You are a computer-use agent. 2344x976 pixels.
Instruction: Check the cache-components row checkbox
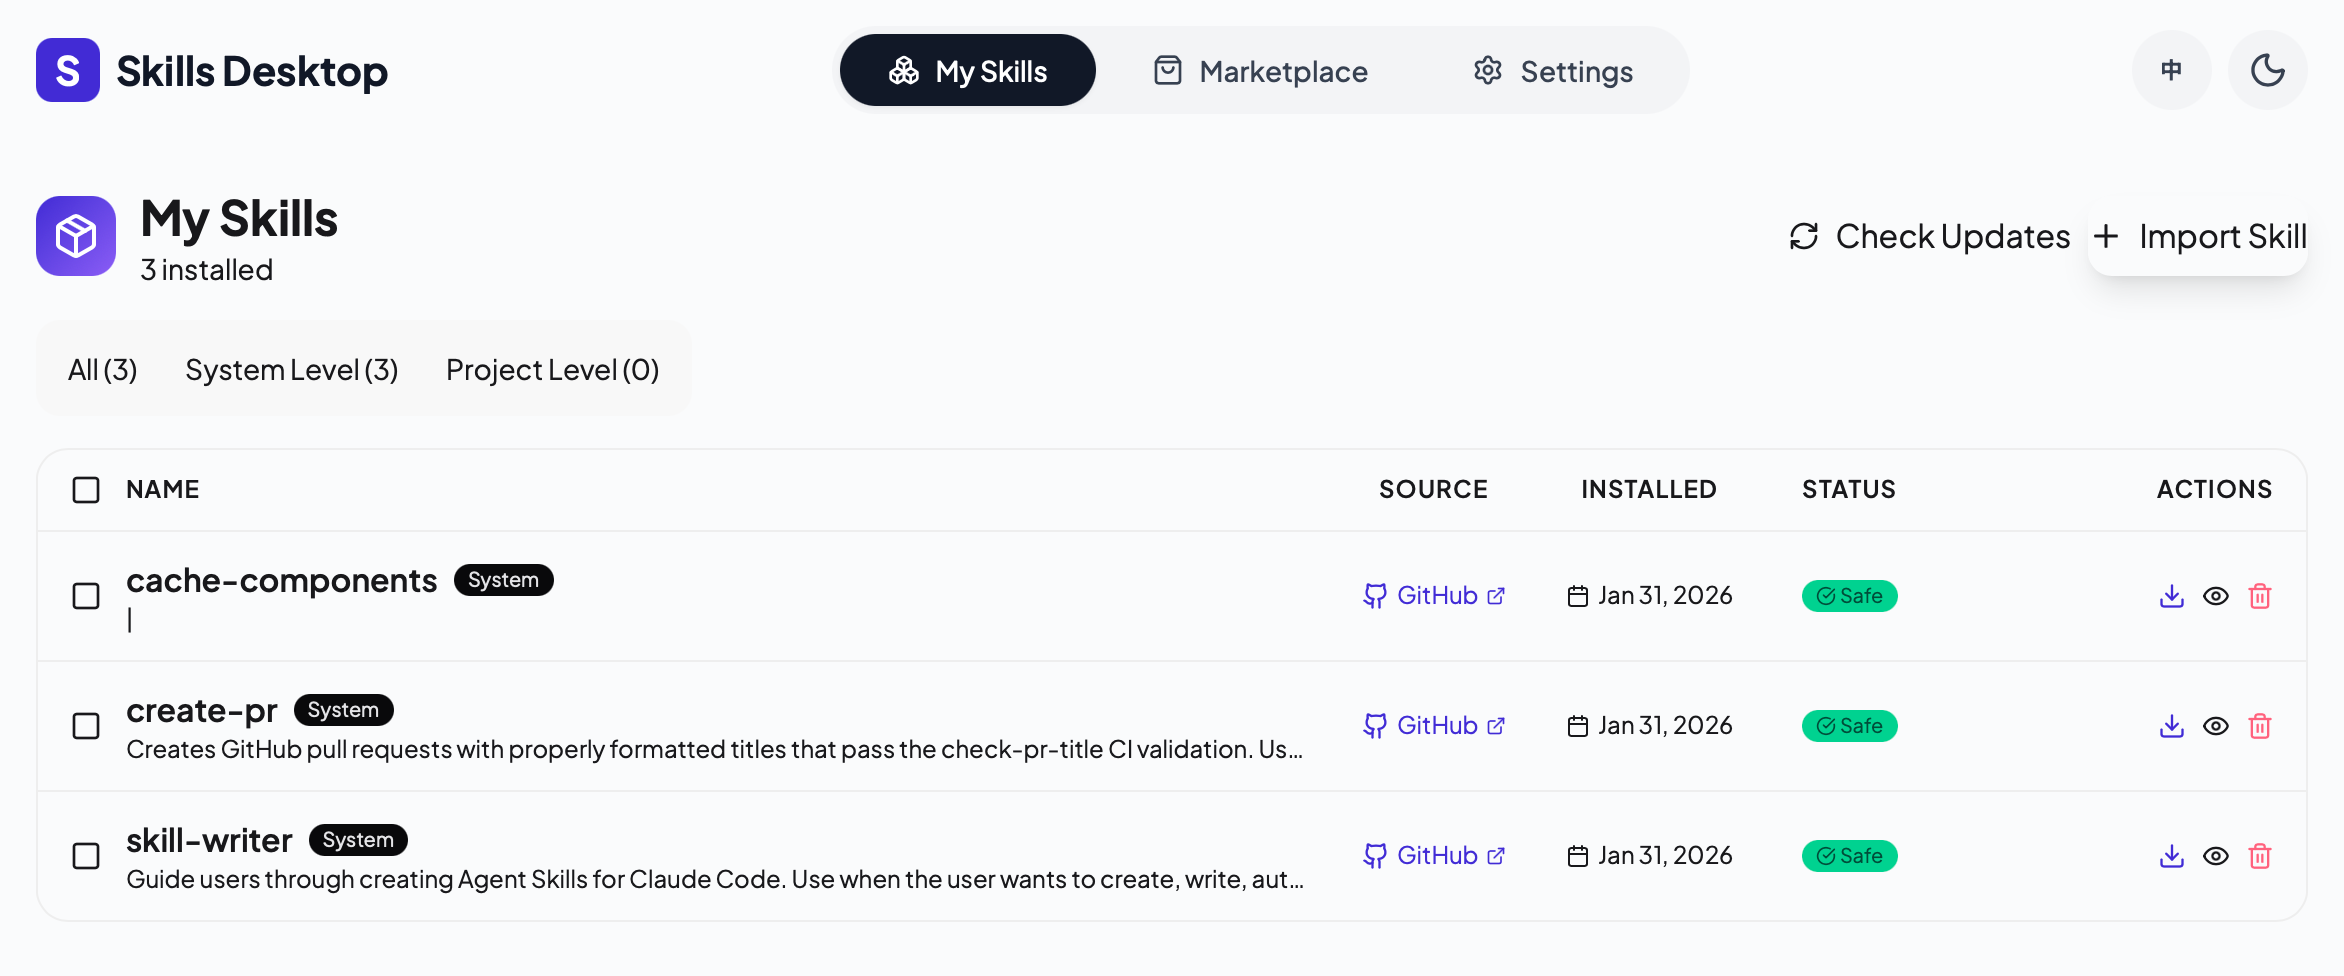click(86, 596)
